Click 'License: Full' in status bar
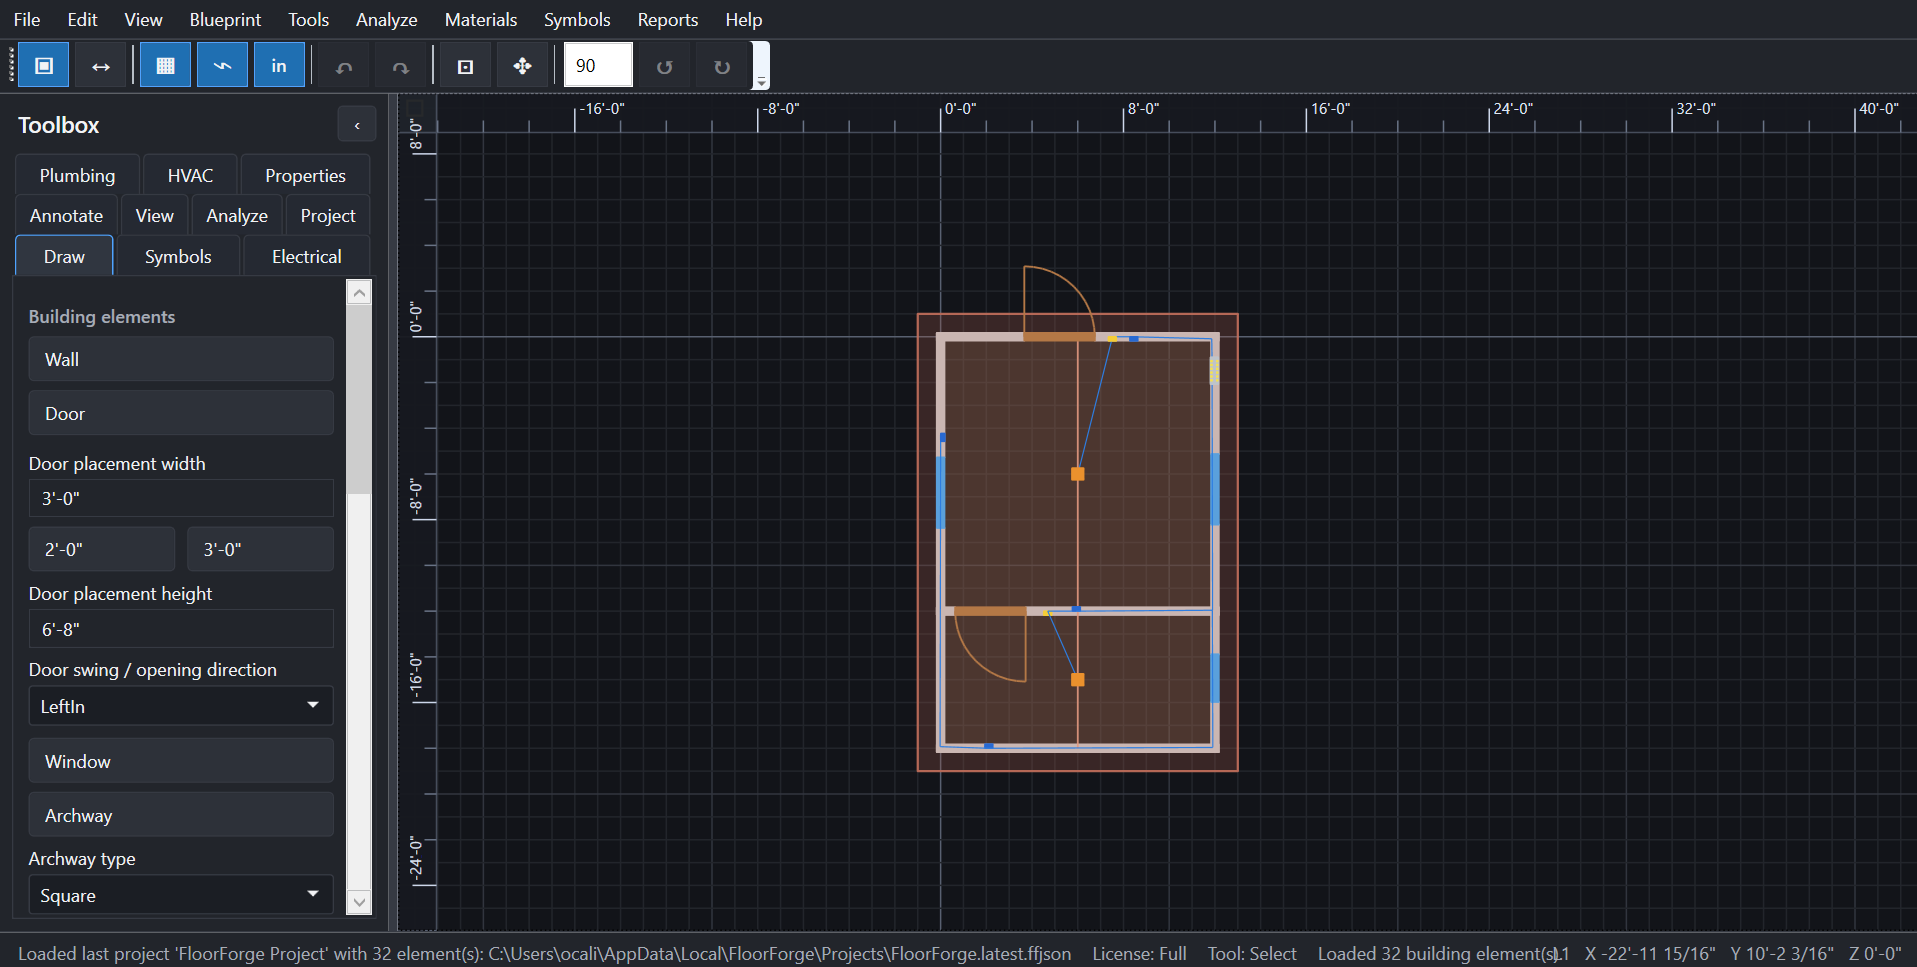Viewport: 1917px width, 967px height. tap(1139, 953)
